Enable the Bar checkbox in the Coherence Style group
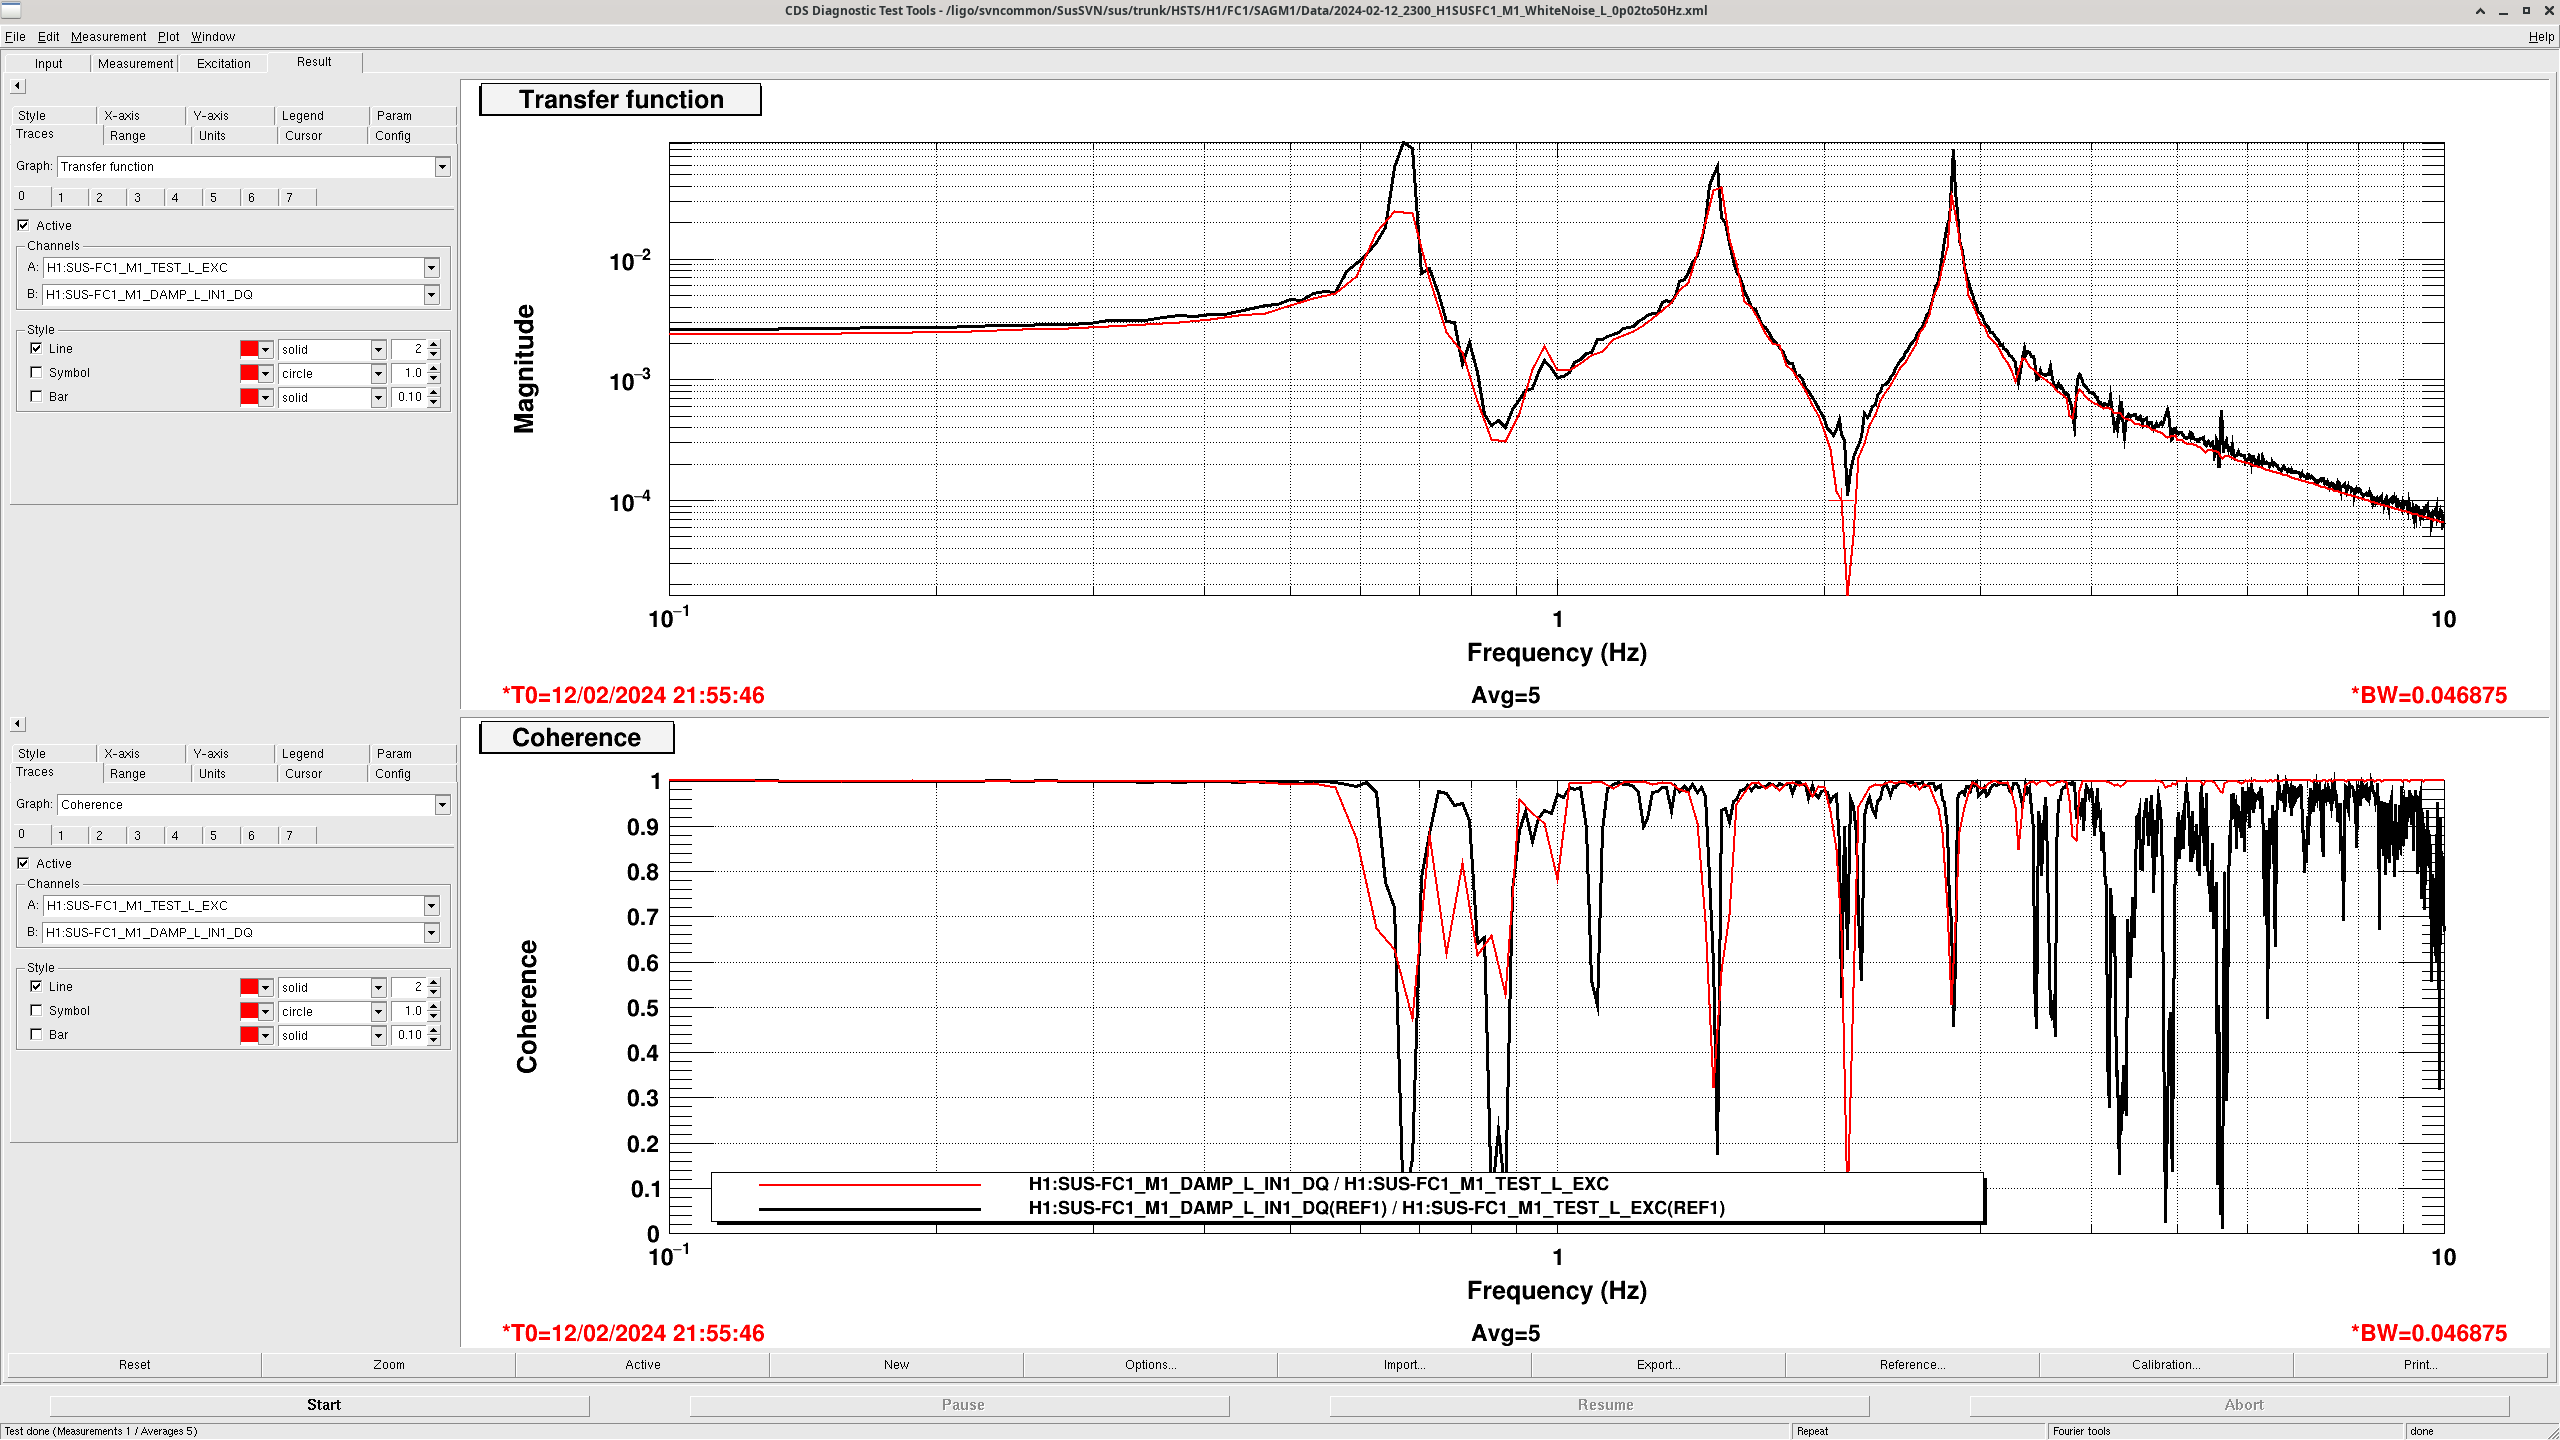The image size is (2560, 1440). click(37, 1035)
